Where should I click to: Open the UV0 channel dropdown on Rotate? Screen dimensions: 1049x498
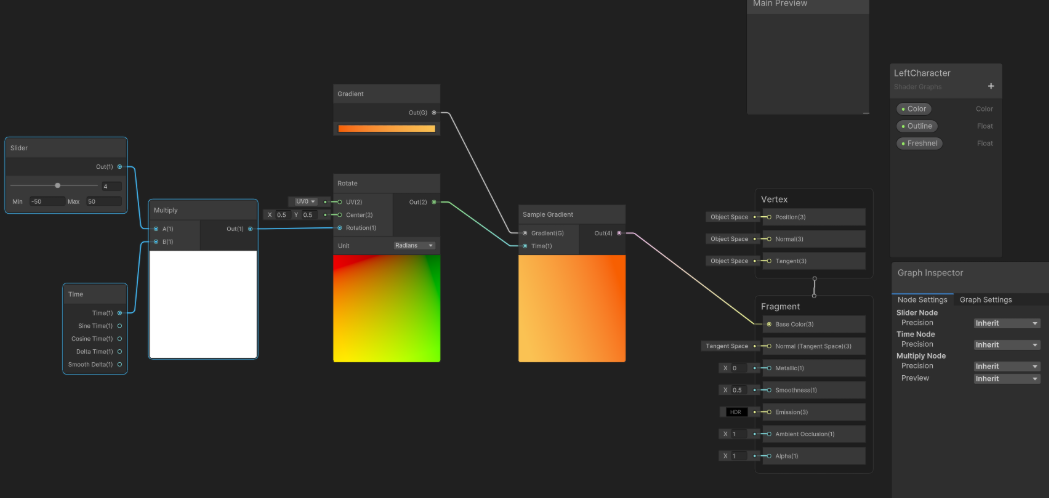(x=304, y=201)
